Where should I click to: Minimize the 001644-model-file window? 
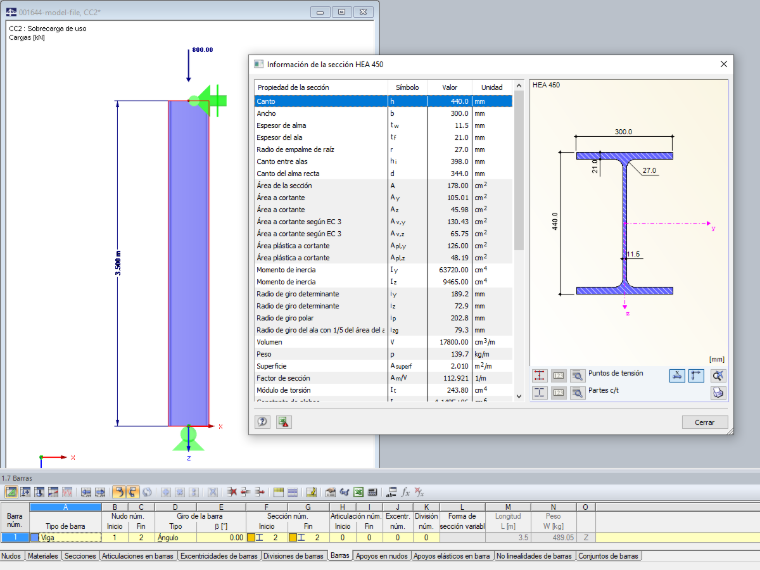(x=320, y=12)
